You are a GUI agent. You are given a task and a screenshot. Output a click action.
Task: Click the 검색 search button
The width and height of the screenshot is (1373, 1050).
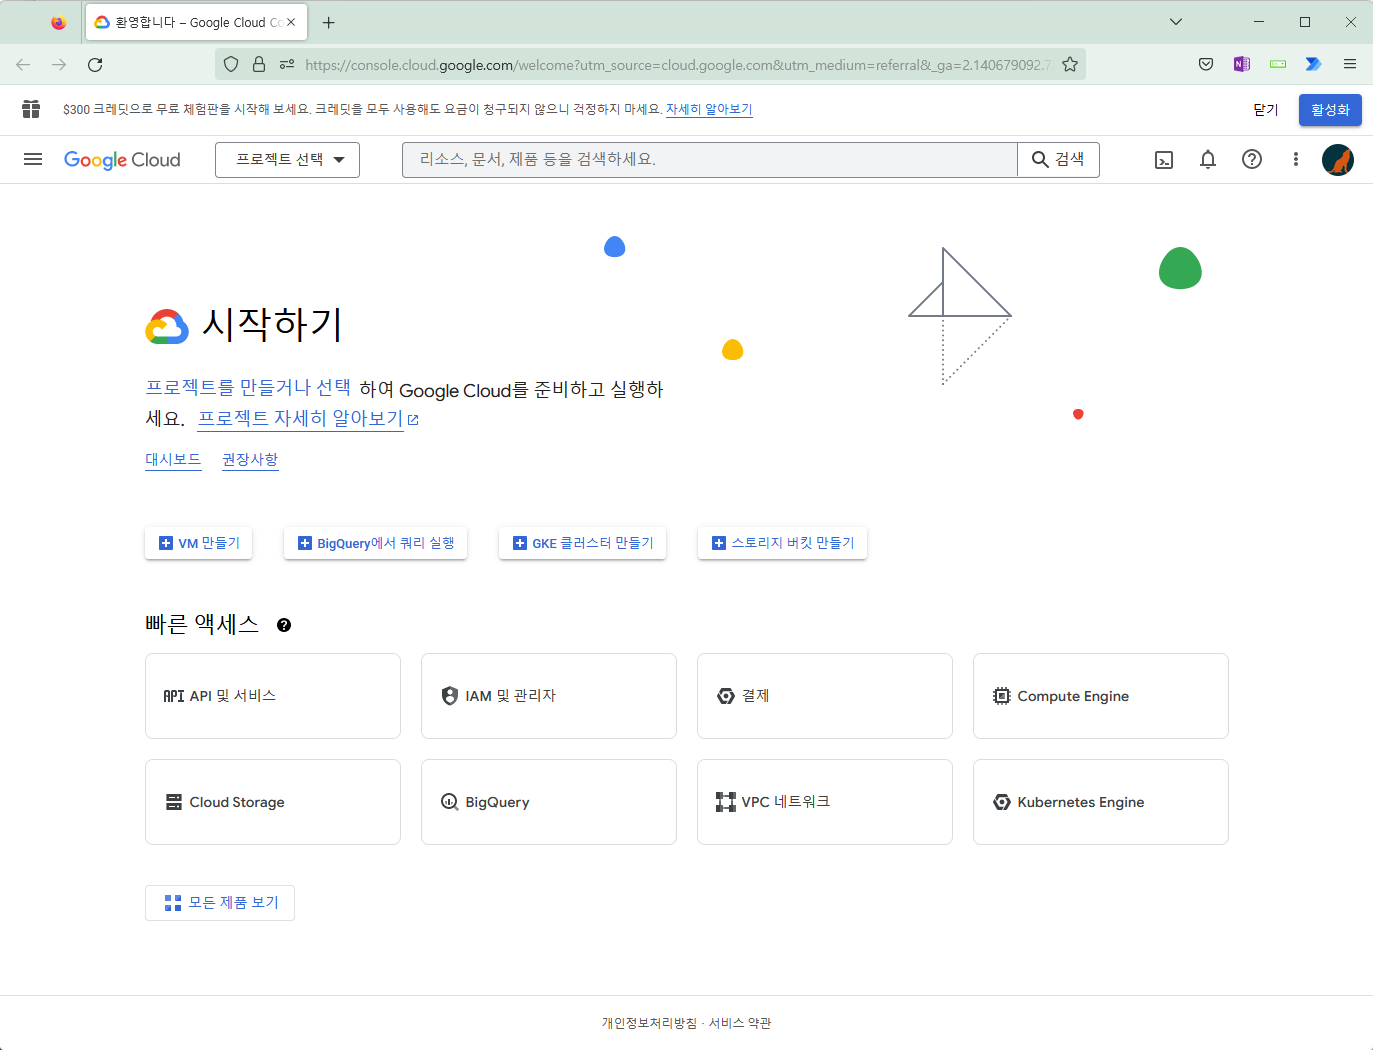coord(1058,160)
